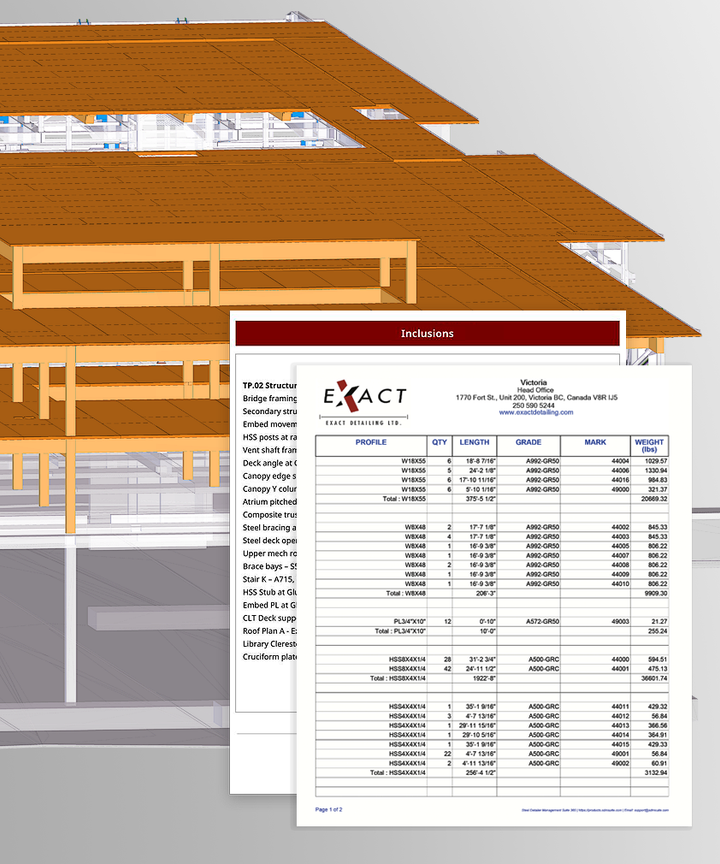Click total length 1922'-8"
This screenshot has width=720, height=864.
[484, 678]
